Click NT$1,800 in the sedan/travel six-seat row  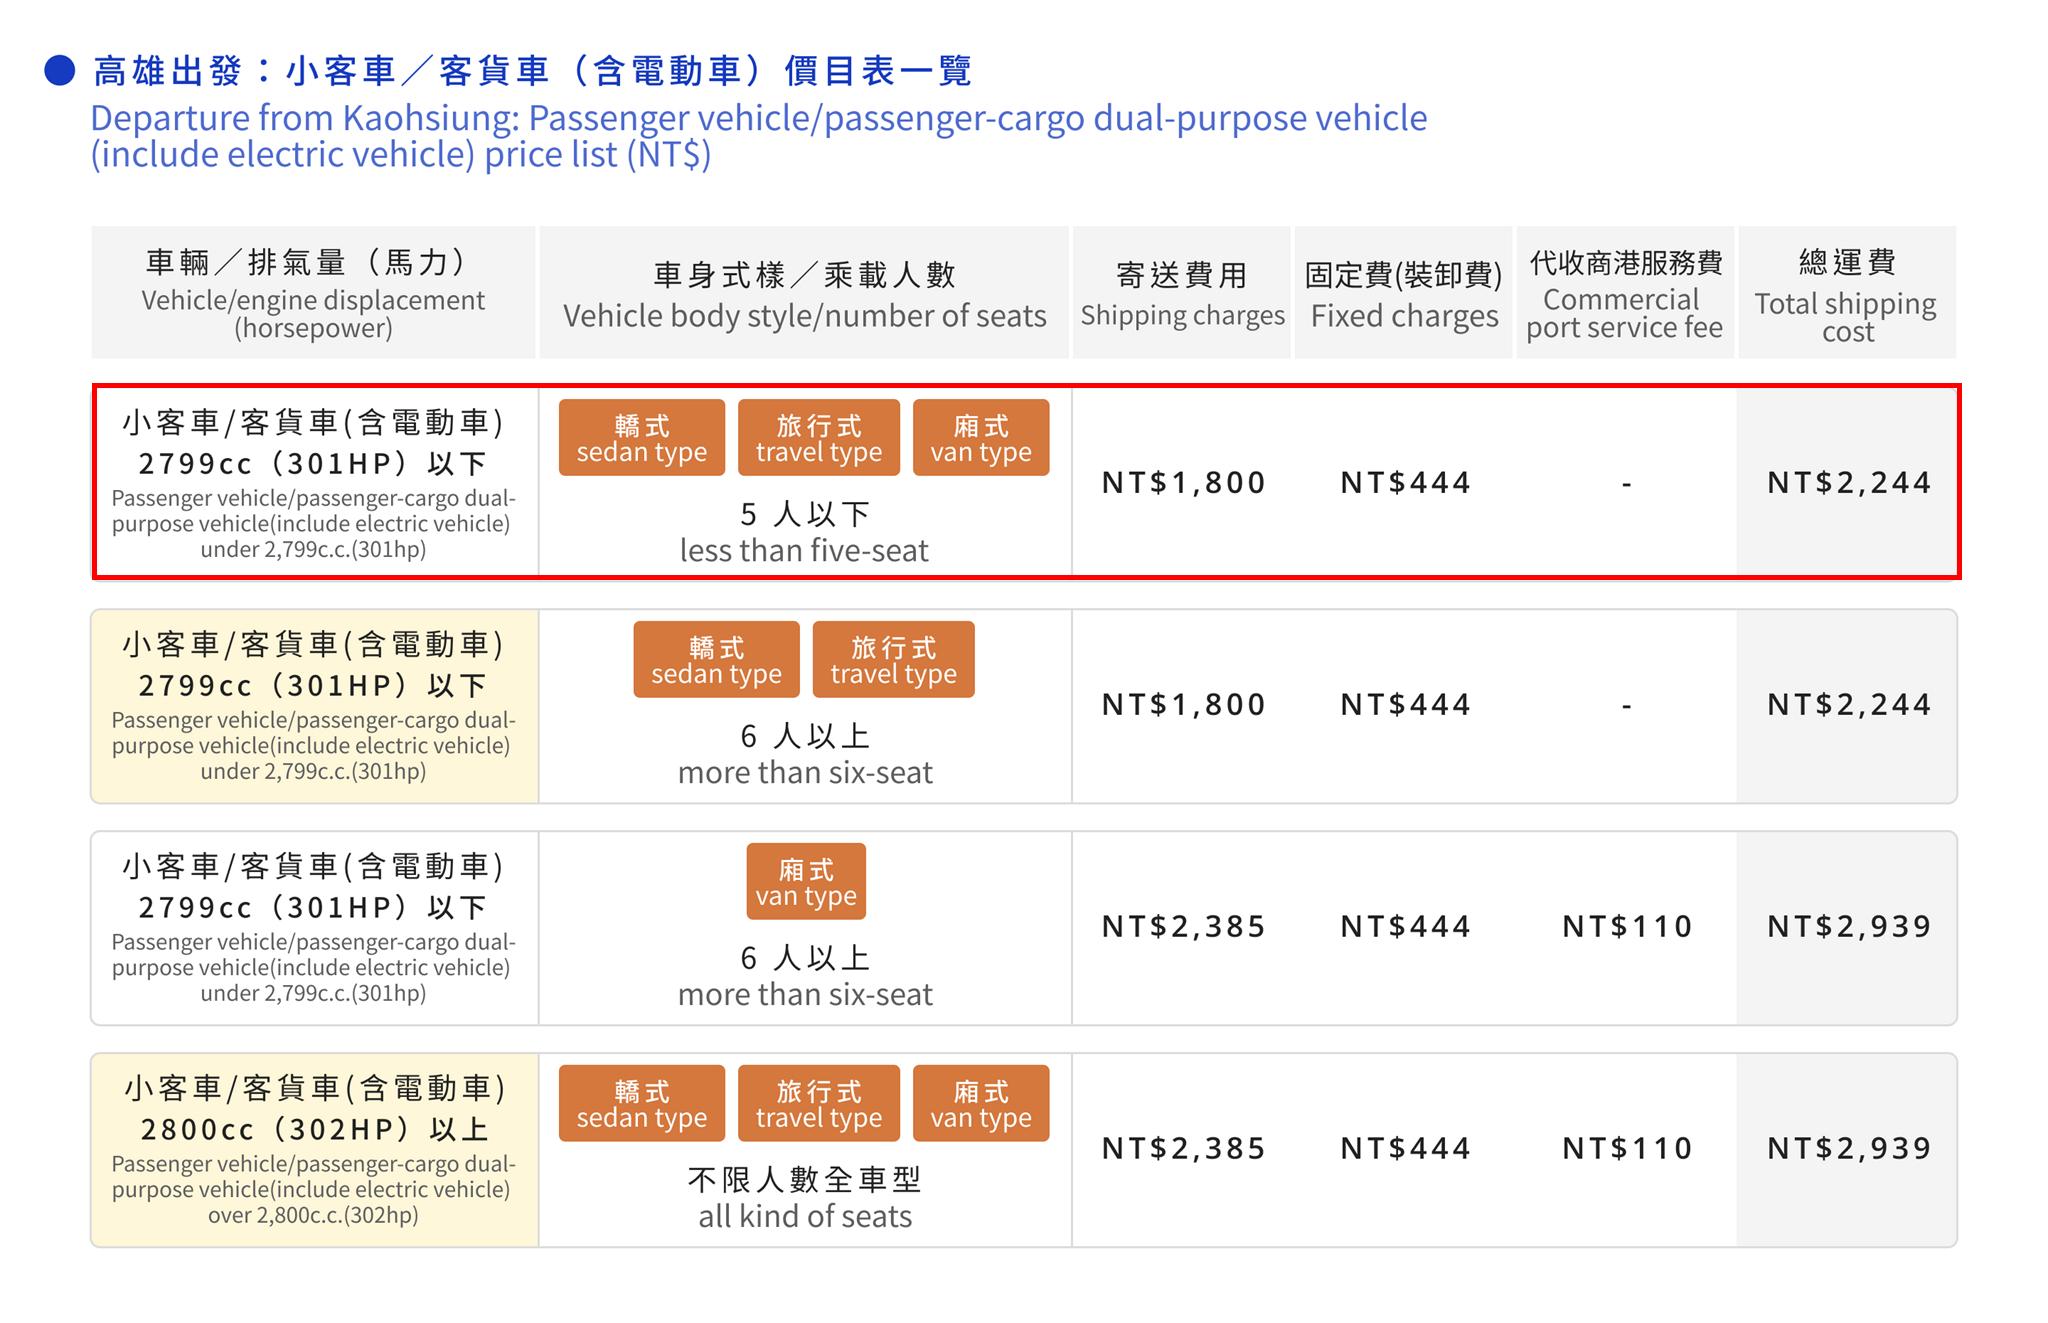point(1183,705)
